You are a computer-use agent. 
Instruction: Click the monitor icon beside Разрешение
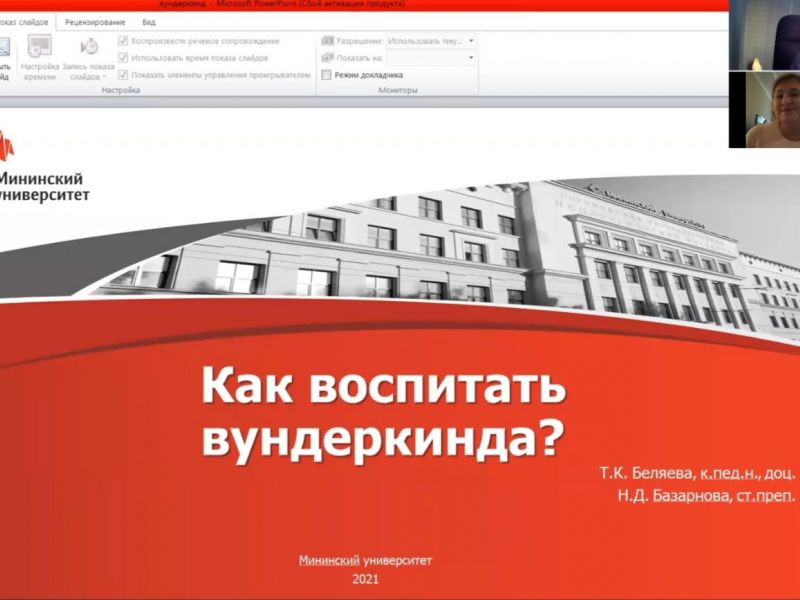(327, 41)
